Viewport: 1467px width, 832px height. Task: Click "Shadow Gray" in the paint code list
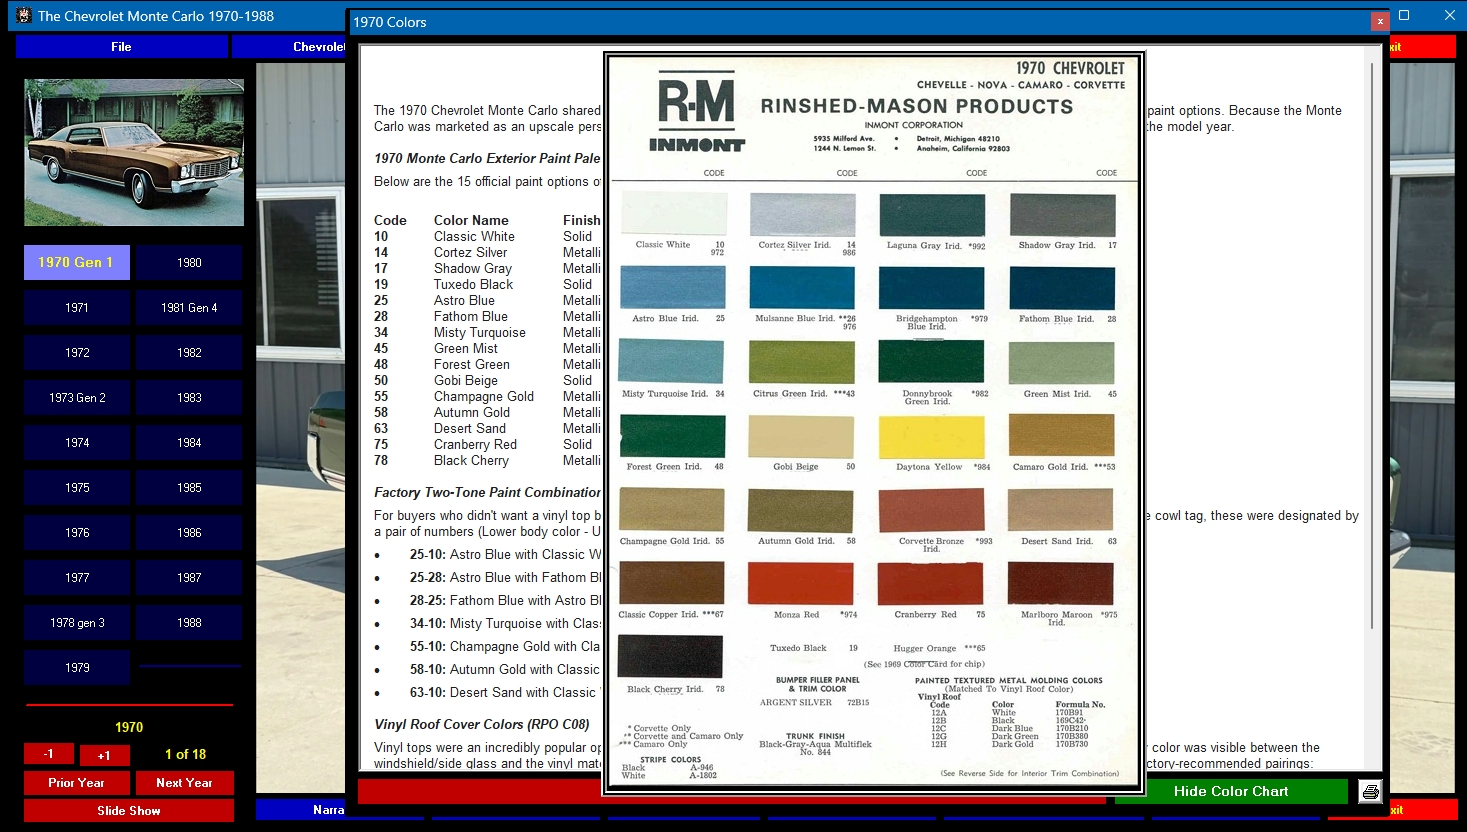point(472,268)
